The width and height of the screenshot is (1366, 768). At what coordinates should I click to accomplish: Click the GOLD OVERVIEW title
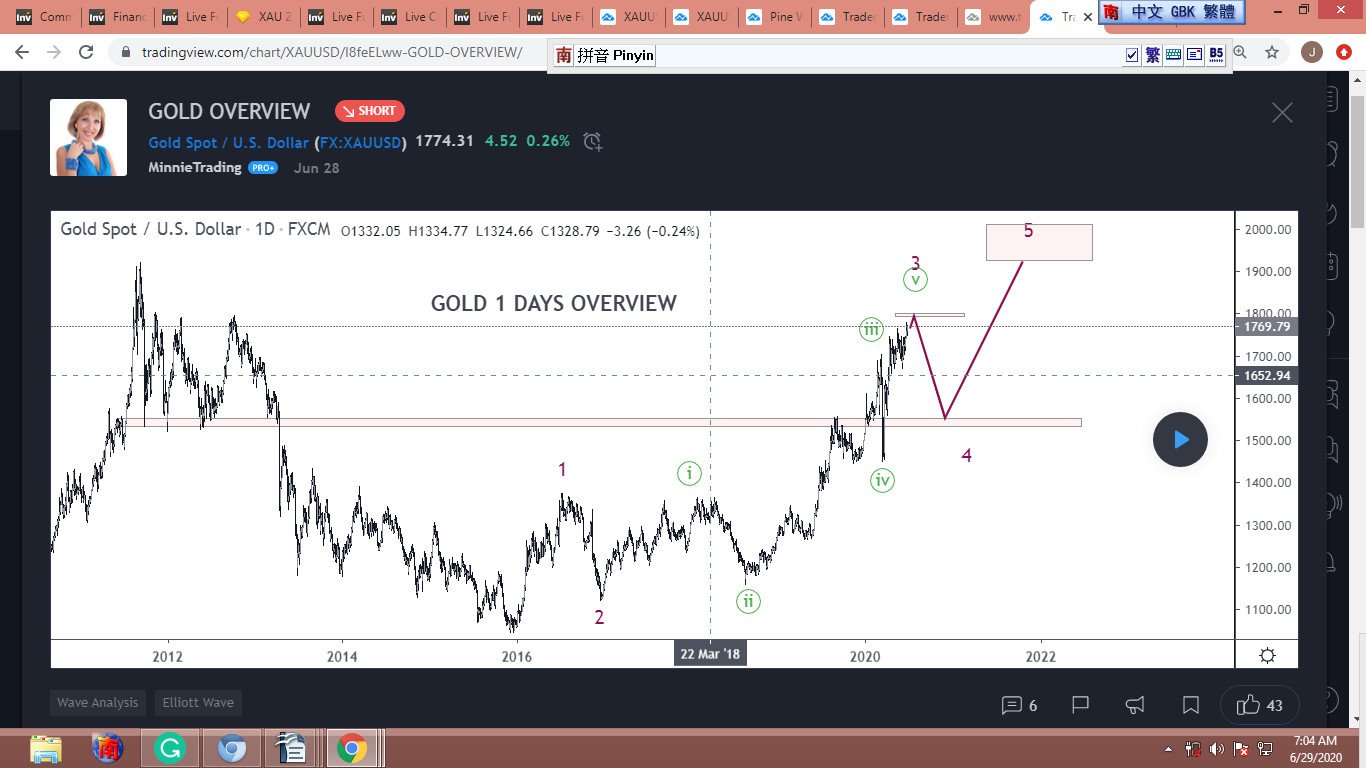[x=229, y=111]
